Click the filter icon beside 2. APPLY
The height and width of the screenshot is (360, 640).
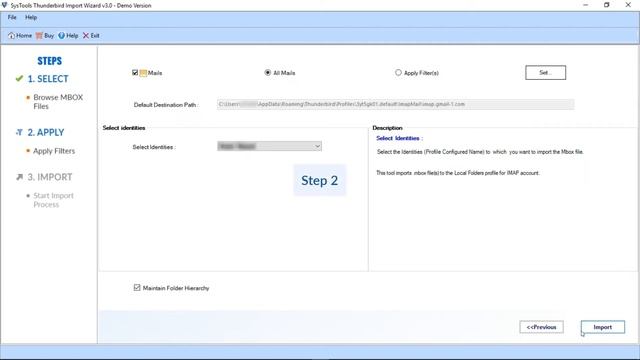[19, 132]
